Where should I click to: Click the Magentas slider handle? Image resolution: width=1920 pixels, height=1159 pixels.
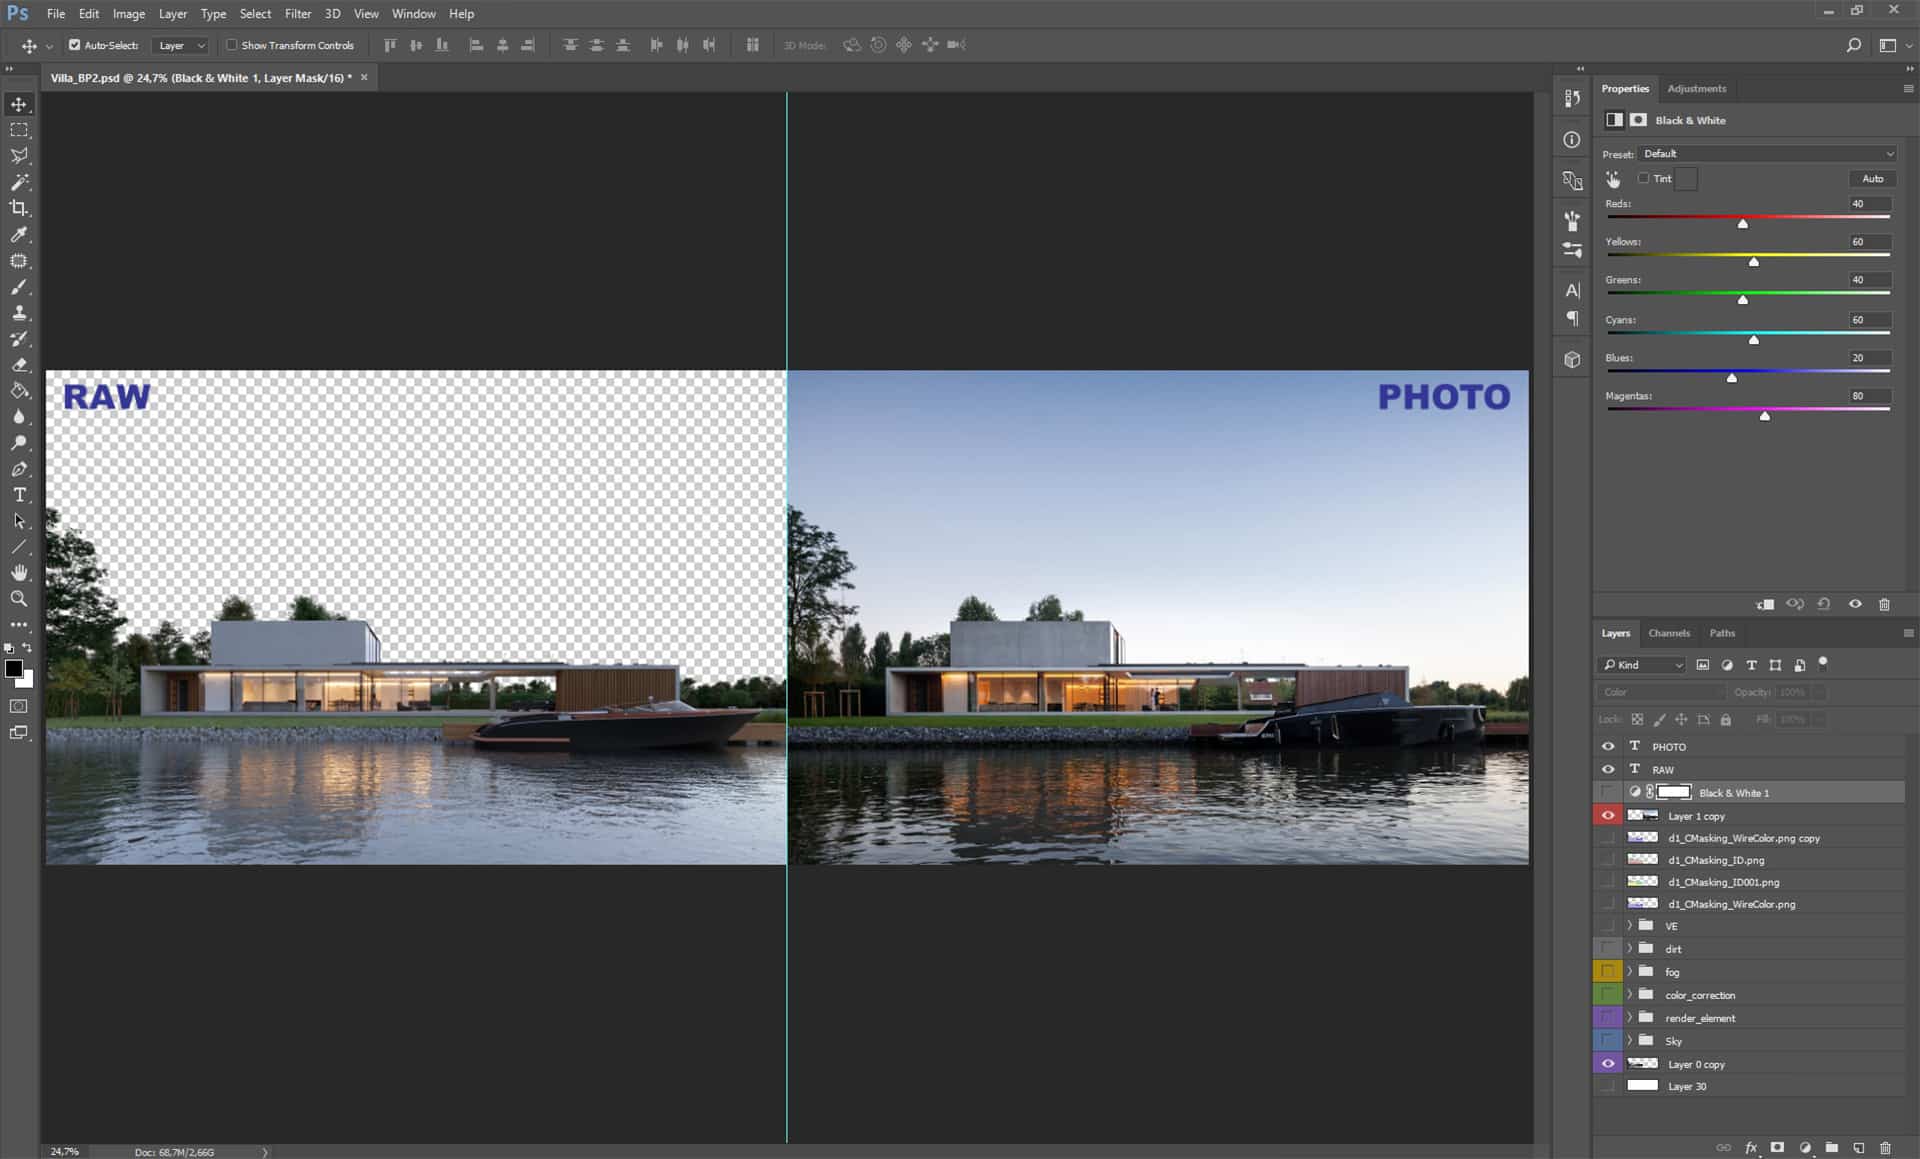tap(1765, 415)
